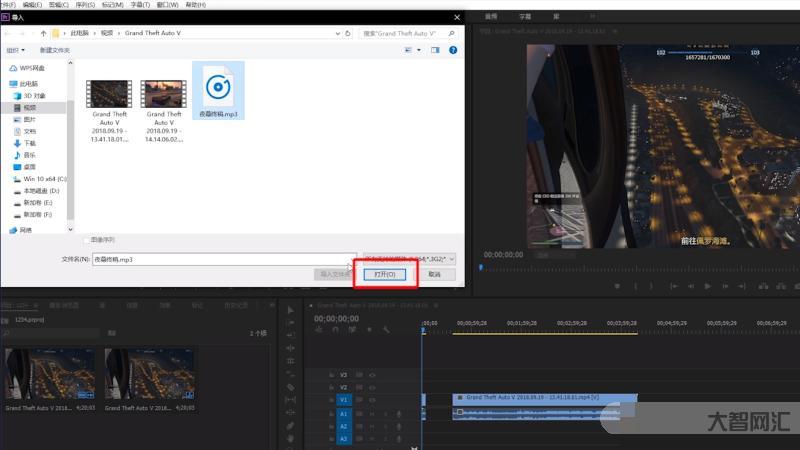The image size is (800, 450).
Task: Expand the view options dropdown arrow
Action: 419,50
